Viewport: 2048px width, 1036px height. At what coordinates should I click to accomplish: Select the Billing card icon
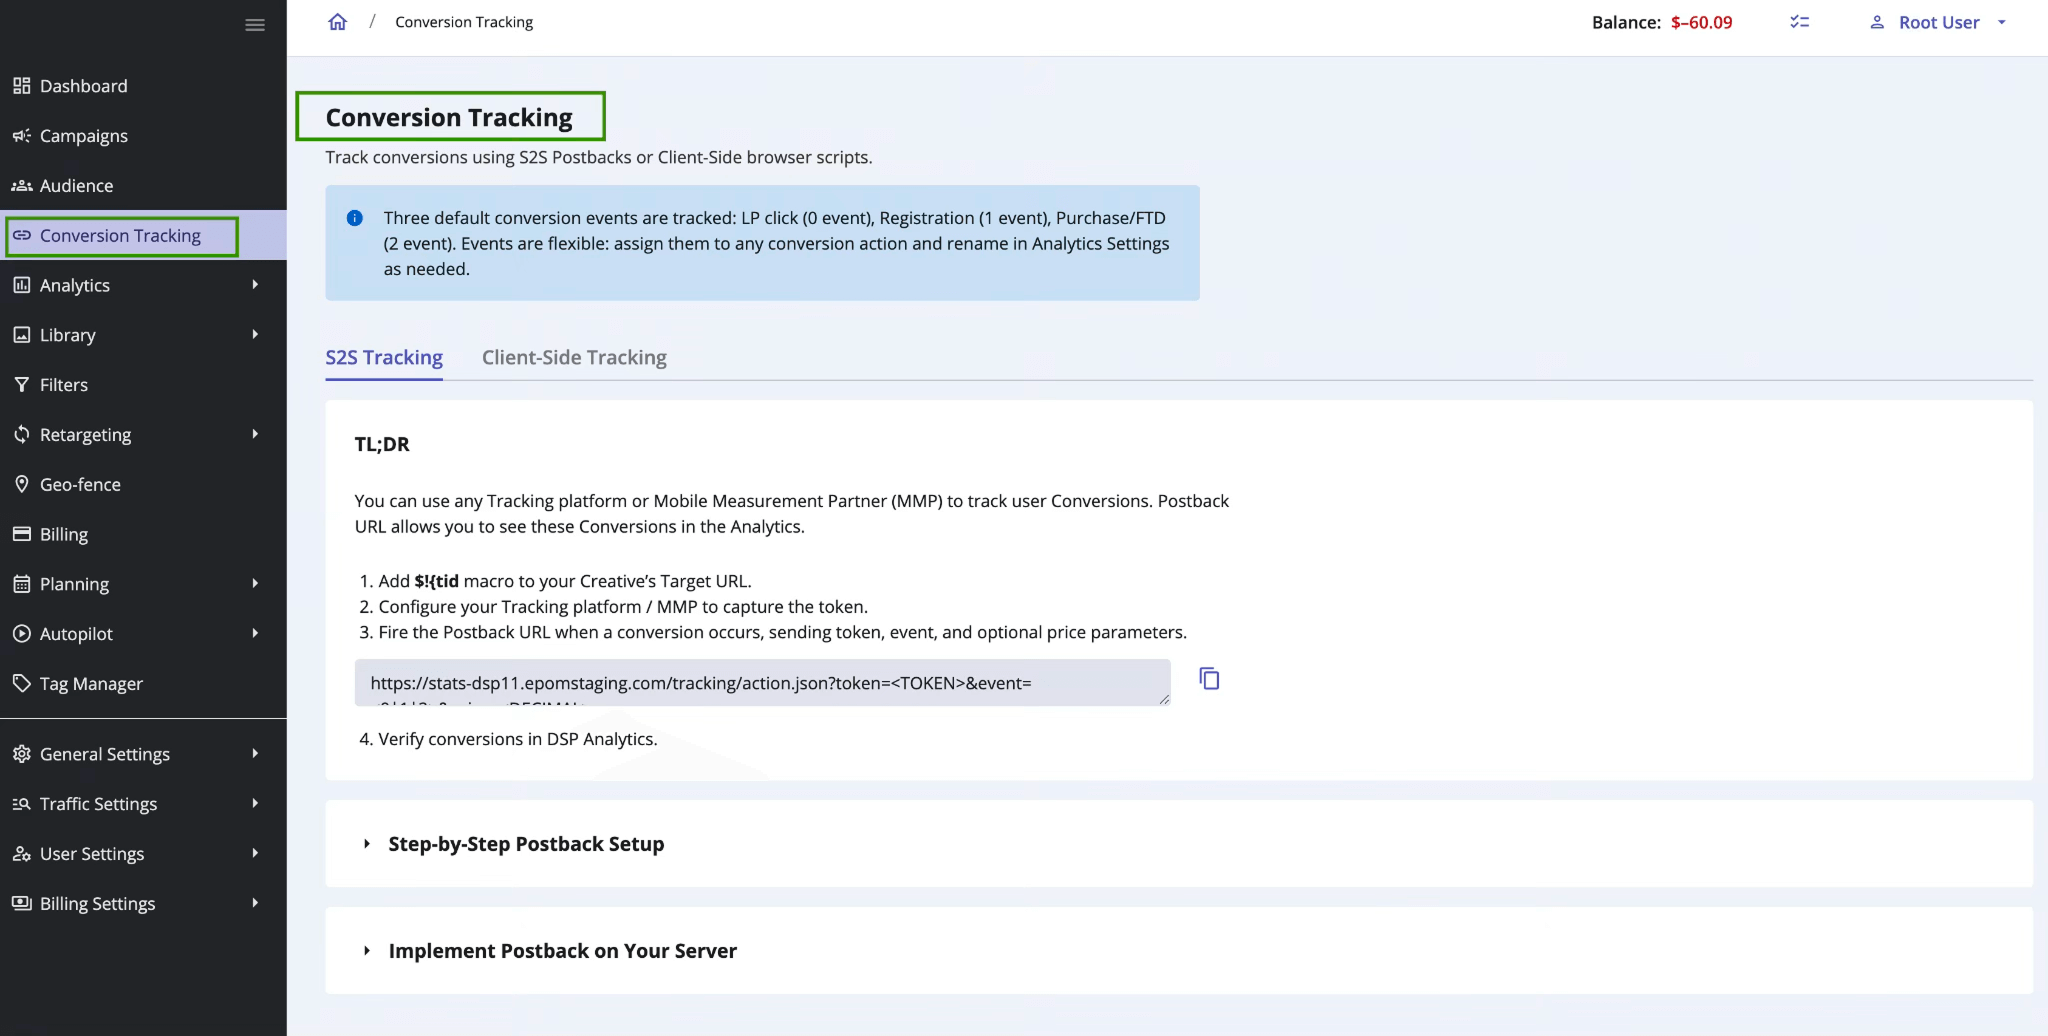click(x=22, y=533)
